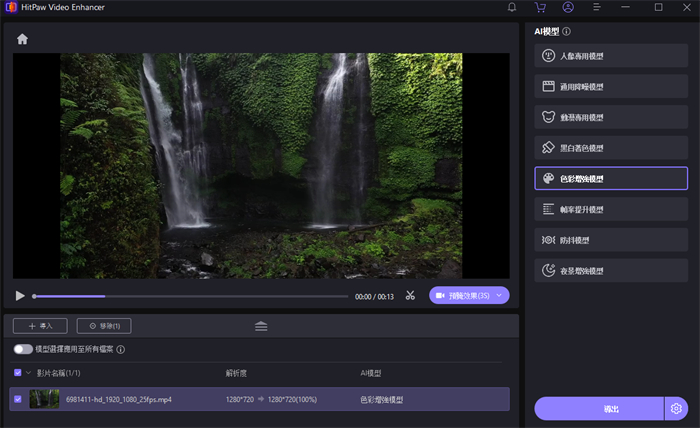Uncheck the select-all videos checkbox
Screen dimensions: 700x428
click(17, 373)
